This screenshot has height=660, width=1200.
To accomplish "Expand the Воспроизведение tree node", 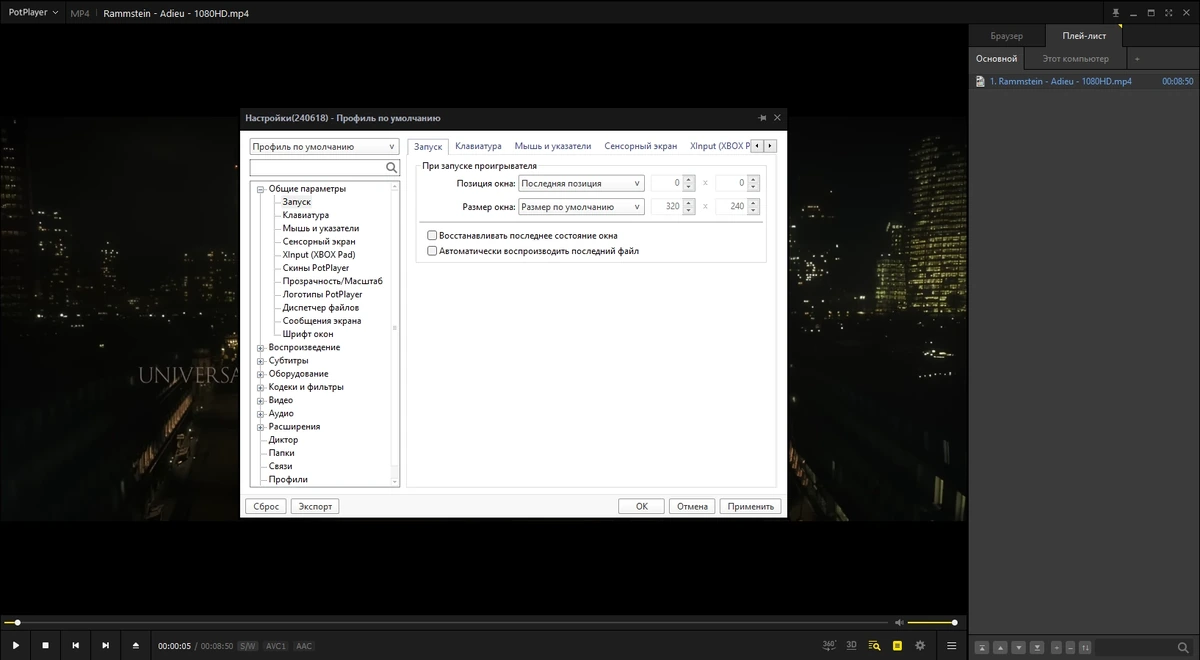I will point(260,348).
